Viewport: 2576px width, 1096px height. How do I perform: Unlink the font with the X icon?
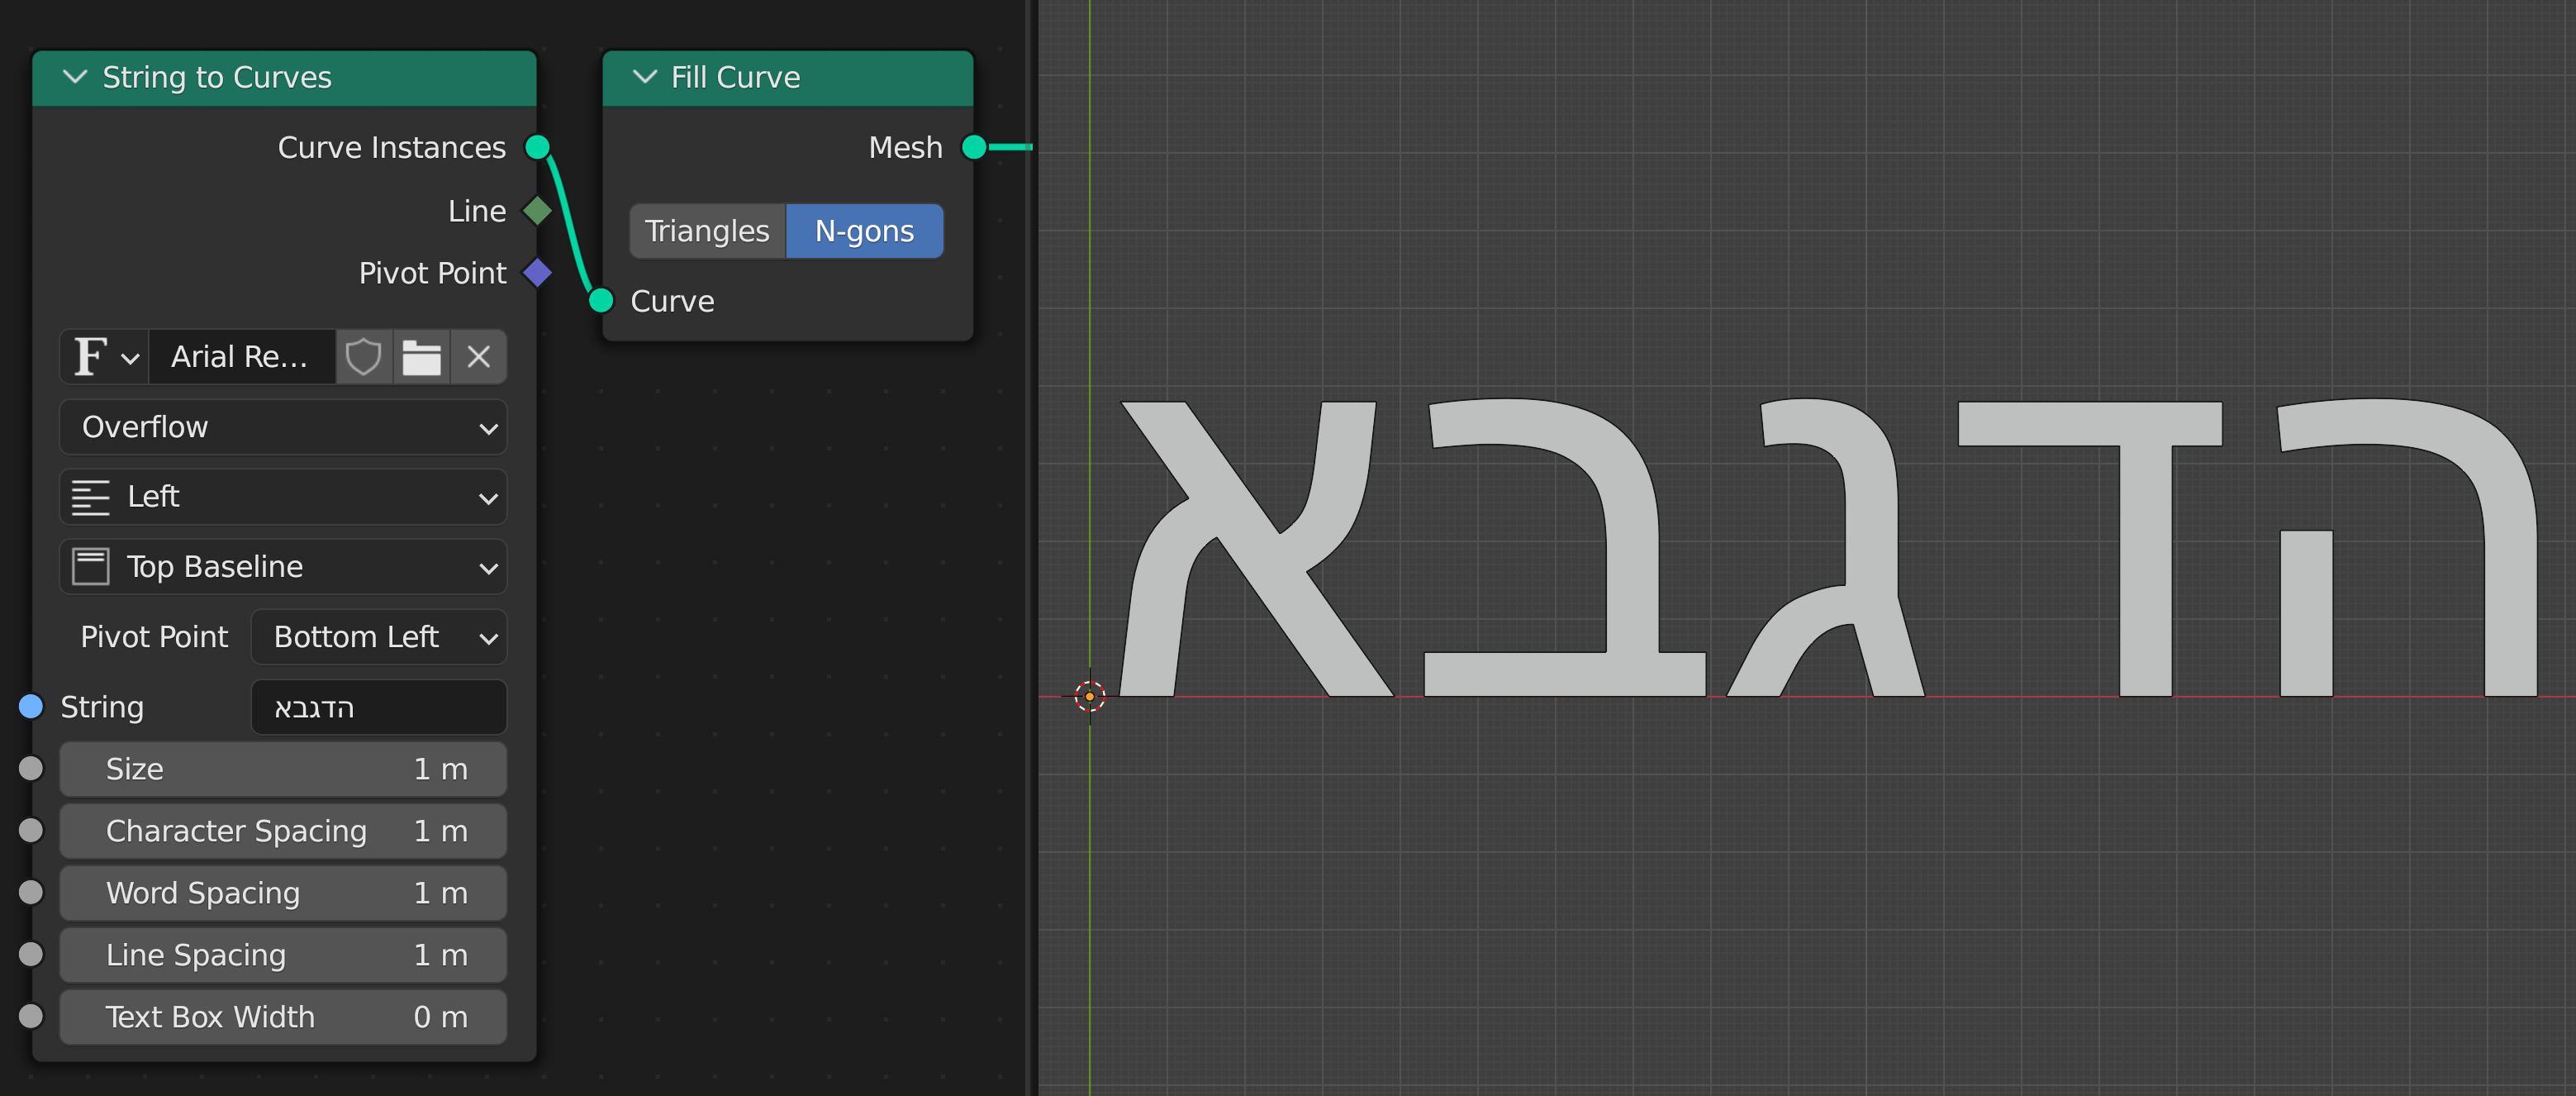pyautogui.click(x=479, y=357)
